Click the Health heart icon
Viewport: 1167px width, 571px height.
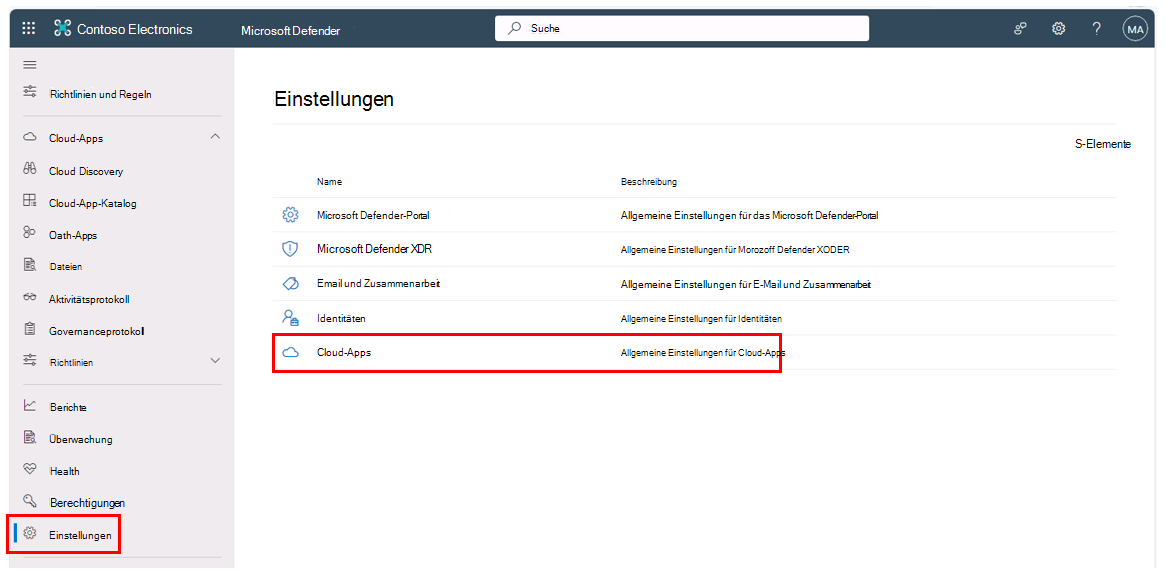(x=30, y=469)
